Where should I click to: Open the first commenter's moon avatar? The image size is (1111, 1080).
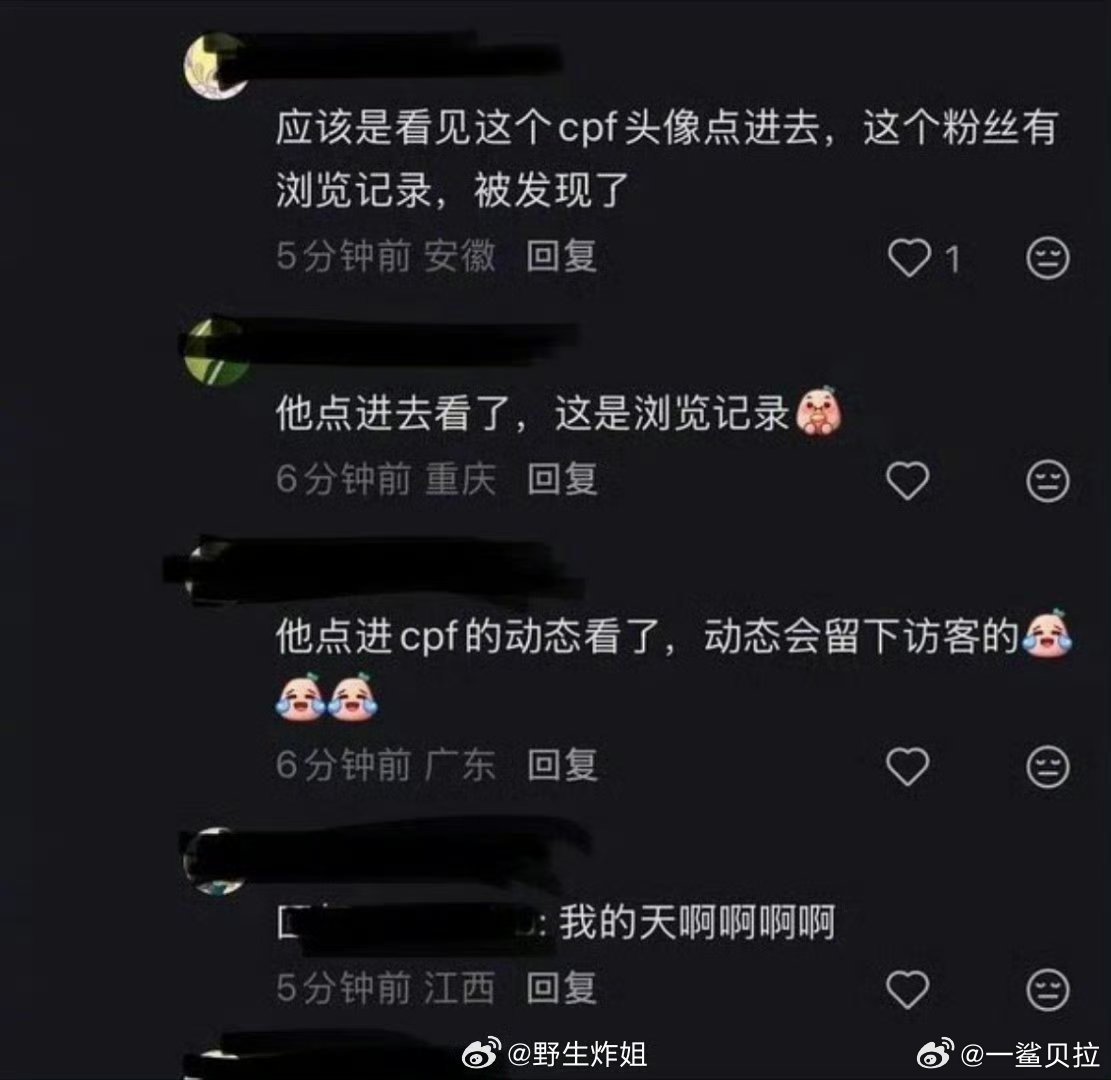coord(215,65)
